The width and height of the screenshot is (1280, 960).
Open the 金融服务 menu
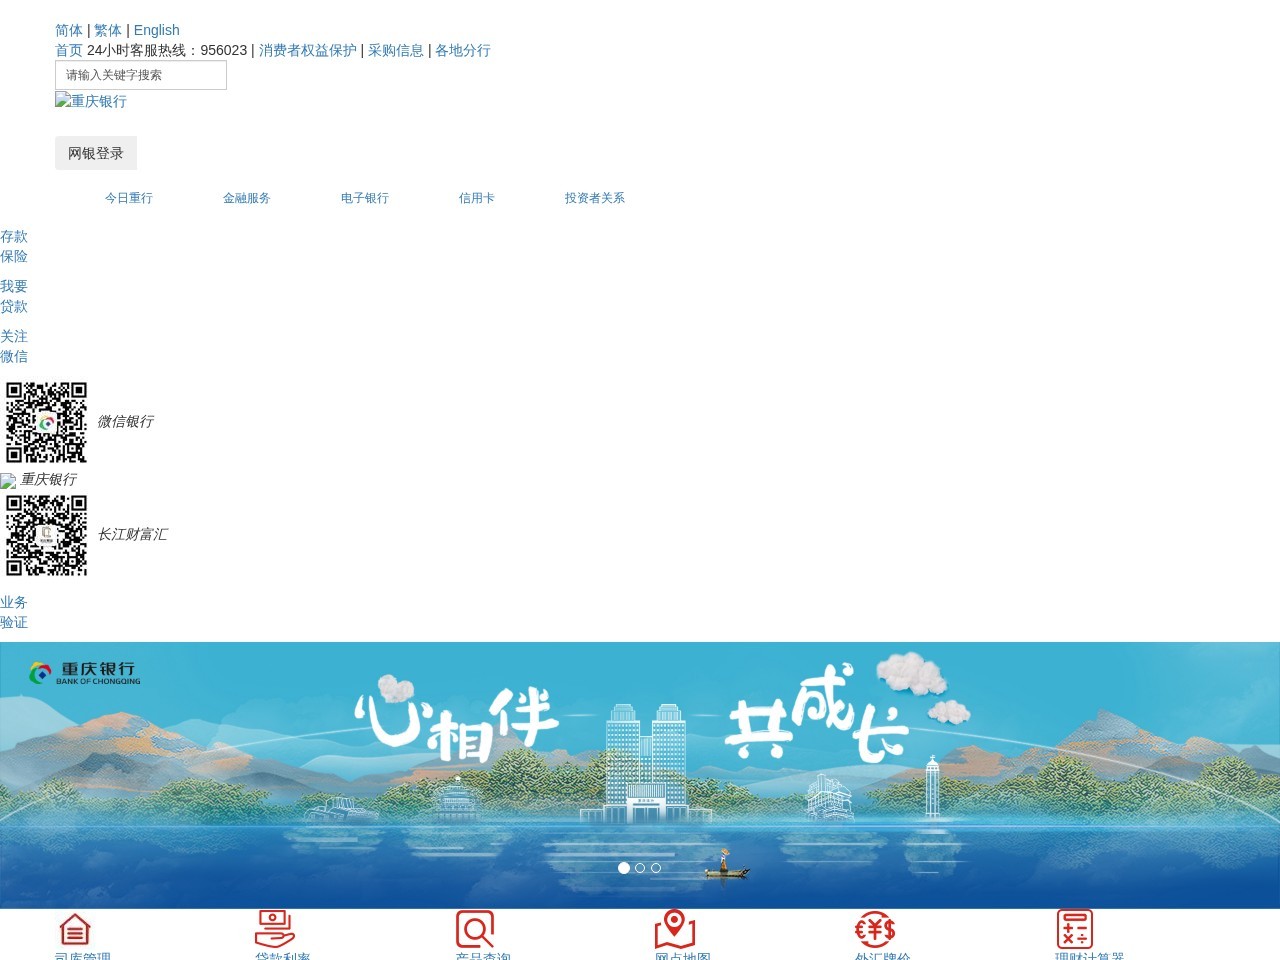pos(247,198)
